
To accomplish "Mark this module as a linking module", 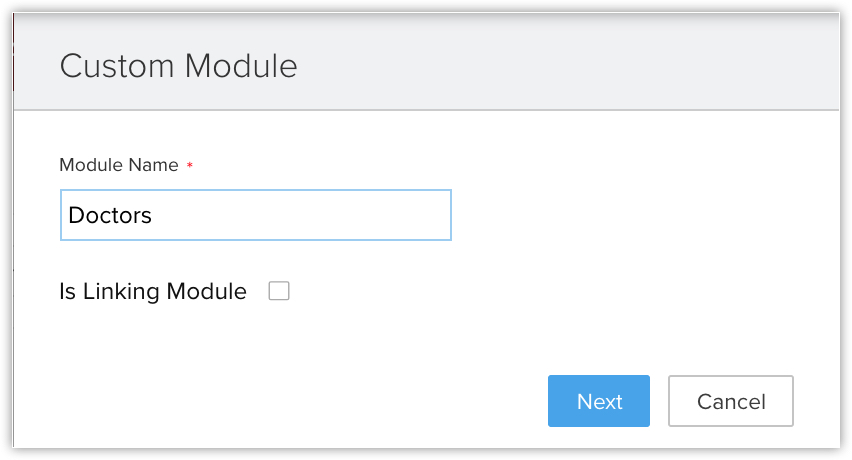I will point(279,291).
